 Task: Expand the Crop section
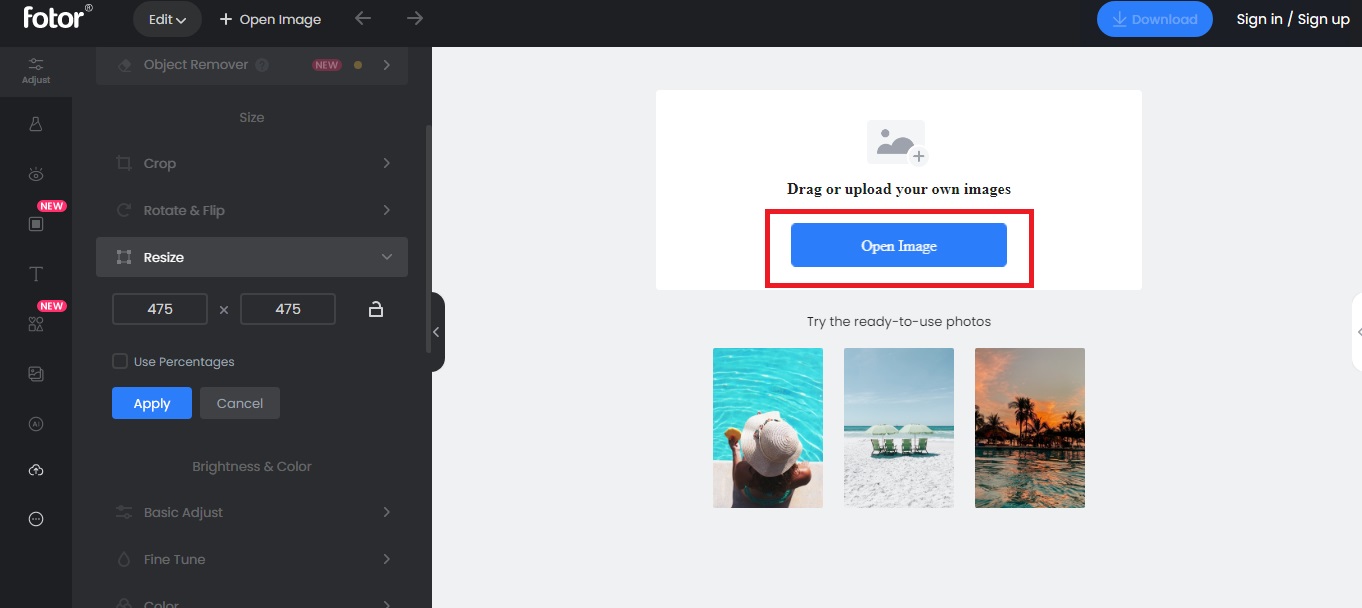coord(251,163)
